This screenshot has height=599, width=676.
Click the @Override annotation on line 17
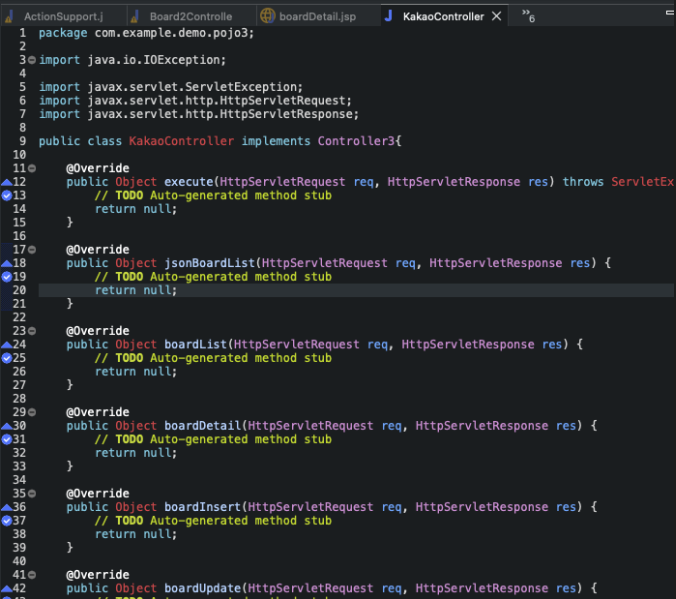click(97, 250)
